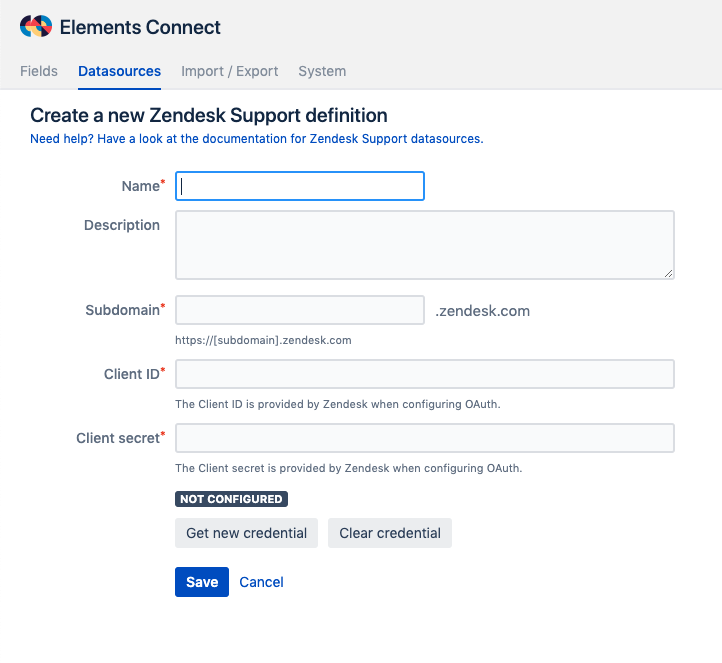The width and height of the screenshot is (722, 663).
Task: Click the Subdomain field label
Action: coord(122,310)
